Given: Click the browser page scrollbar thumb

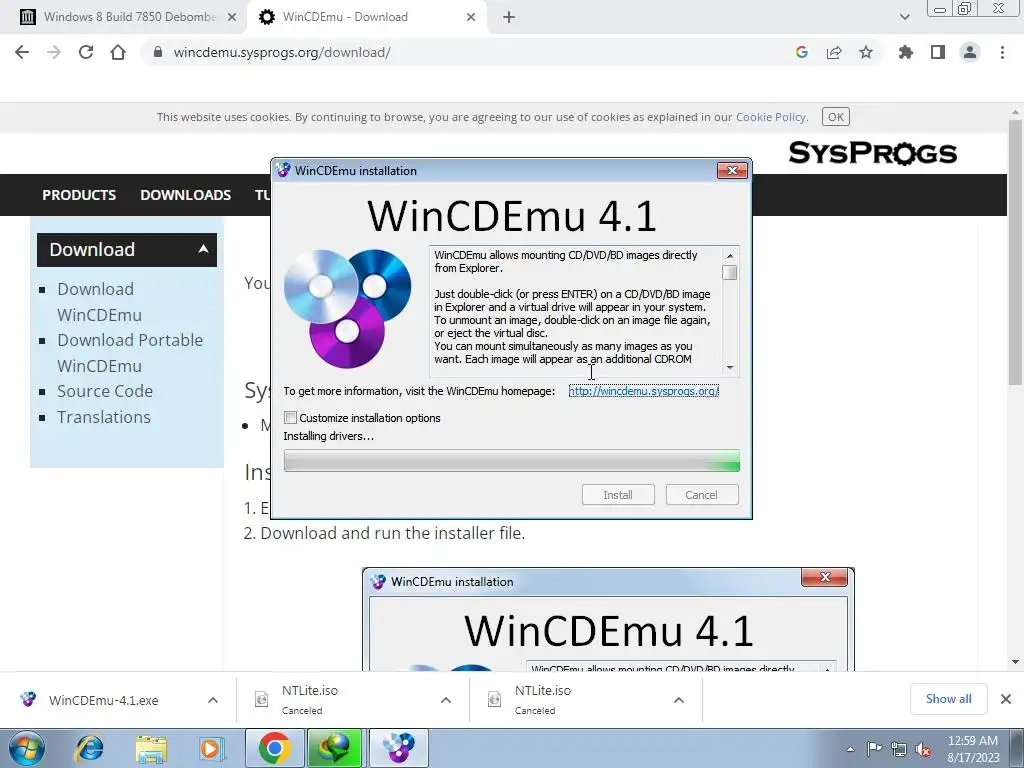Looking at the screenshot, I should click(1016, 251).
